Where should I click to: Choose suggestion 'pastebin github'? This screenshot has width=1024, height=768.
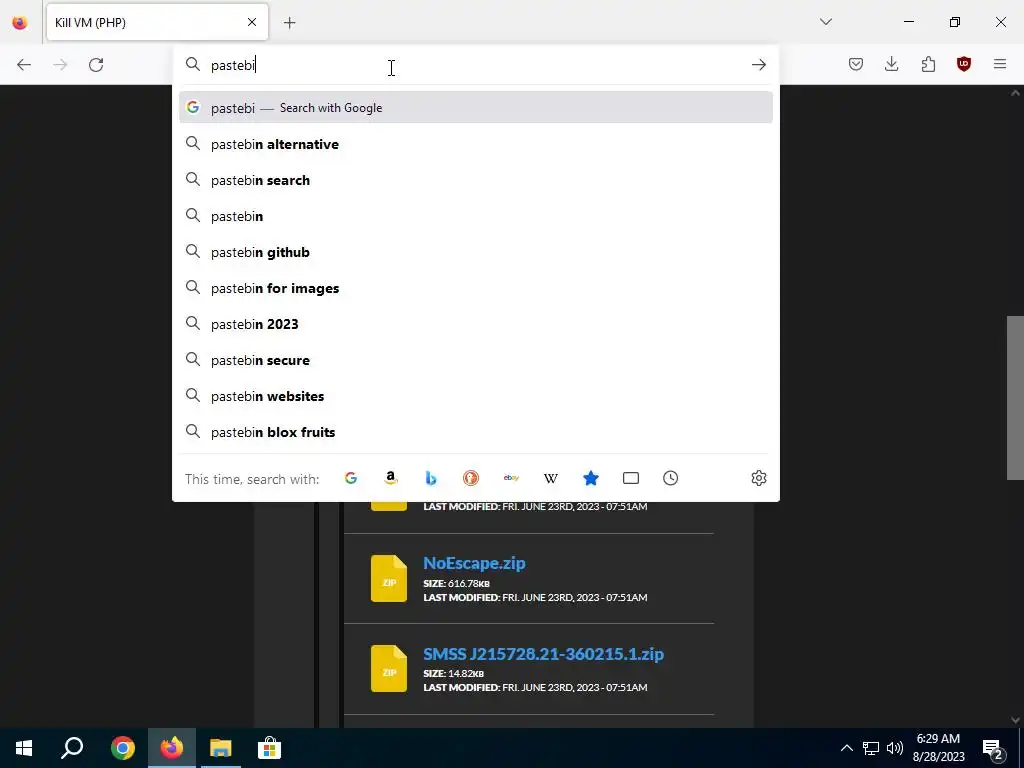pyautogui.click(x=475, y=252)
